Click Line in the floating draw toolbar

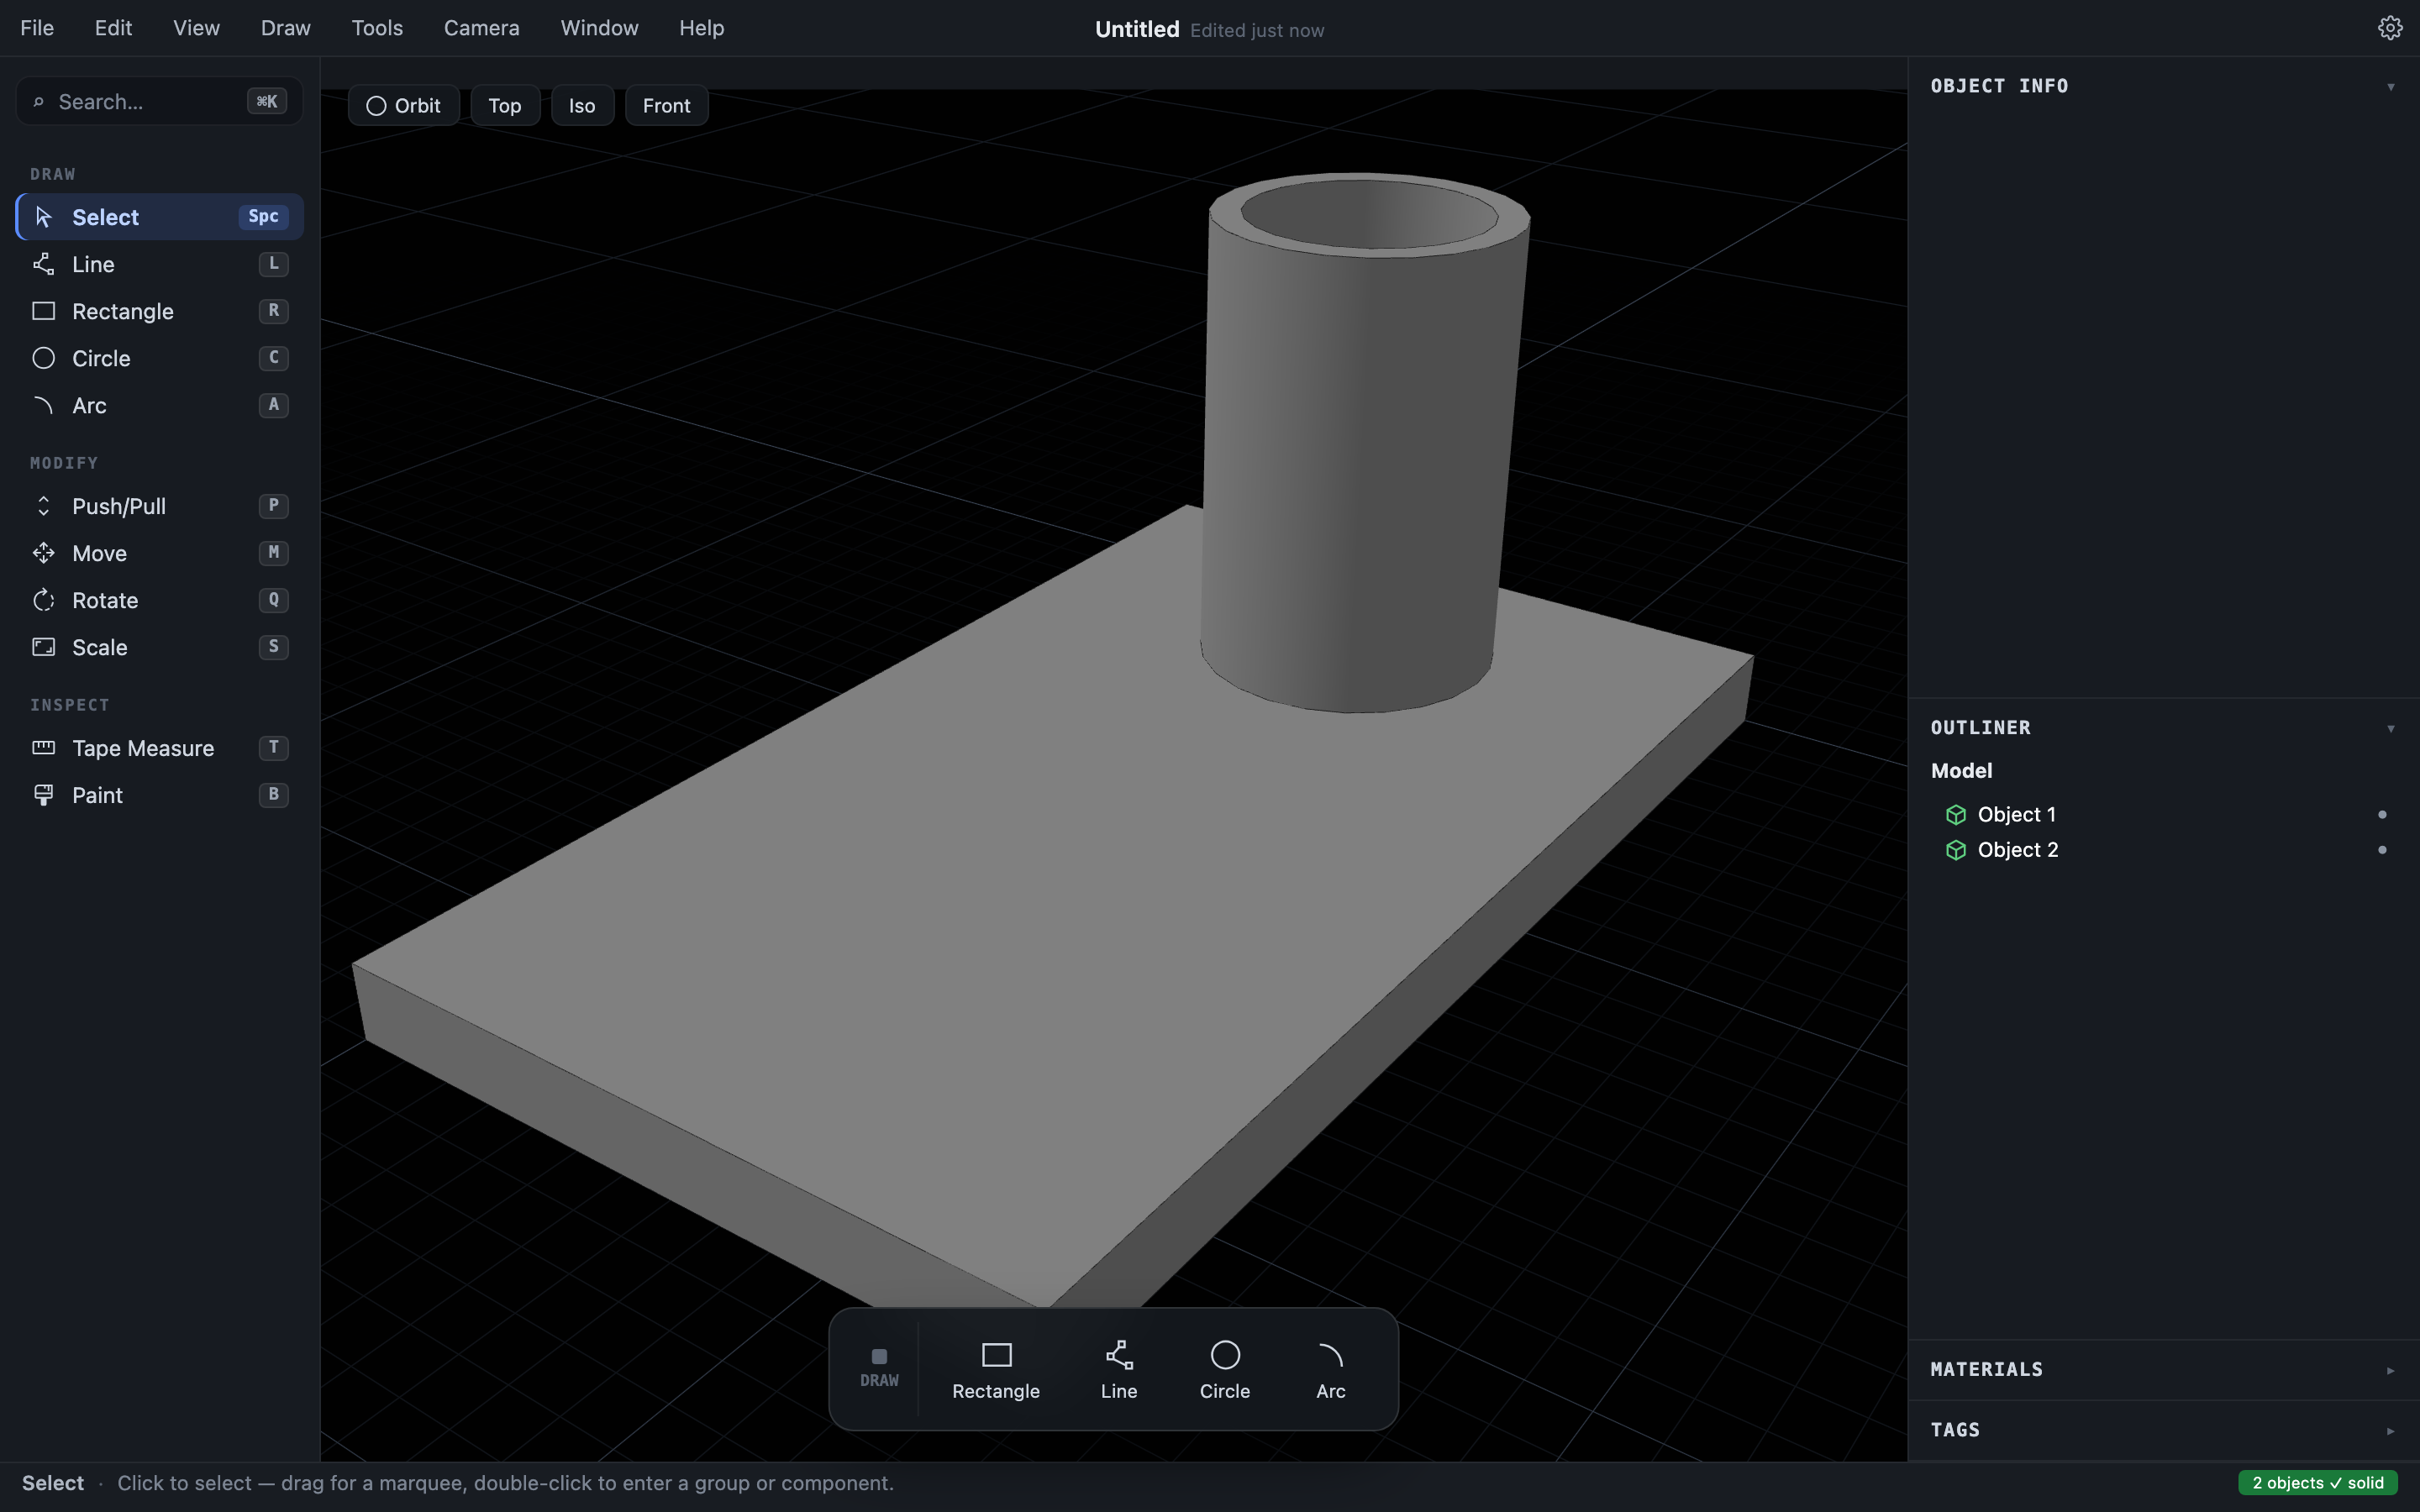pyautogui.click(x=1119, y=1370)
